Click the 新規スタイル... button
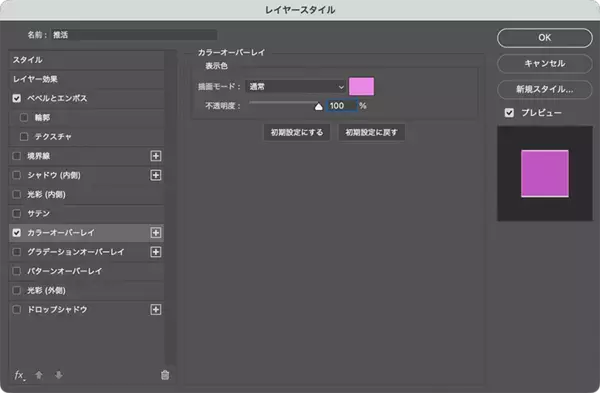The image size is (600, 393). point(545,90)
